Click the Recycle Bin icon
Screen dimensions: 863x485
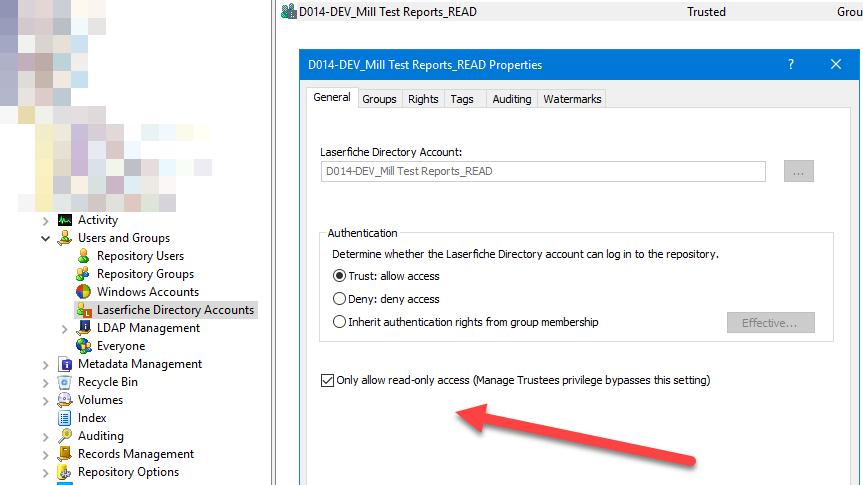[65, 382]
